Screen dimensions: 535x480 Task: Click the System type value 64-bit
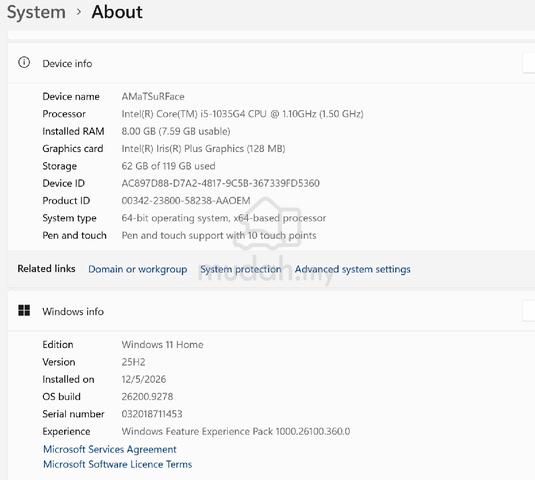coord(224,218)
